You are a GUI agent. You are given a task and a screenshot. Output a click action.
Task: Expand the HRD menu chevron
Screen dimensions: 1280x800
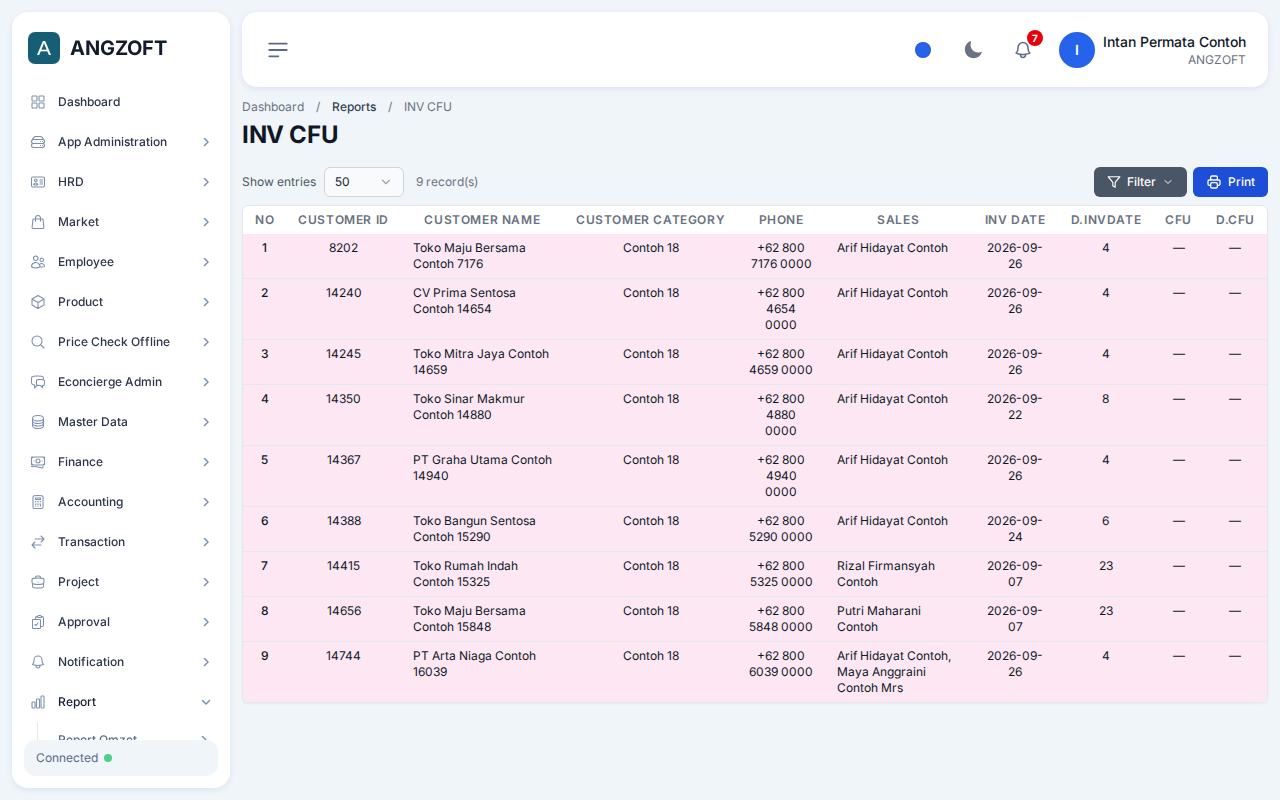click(206, 182)
